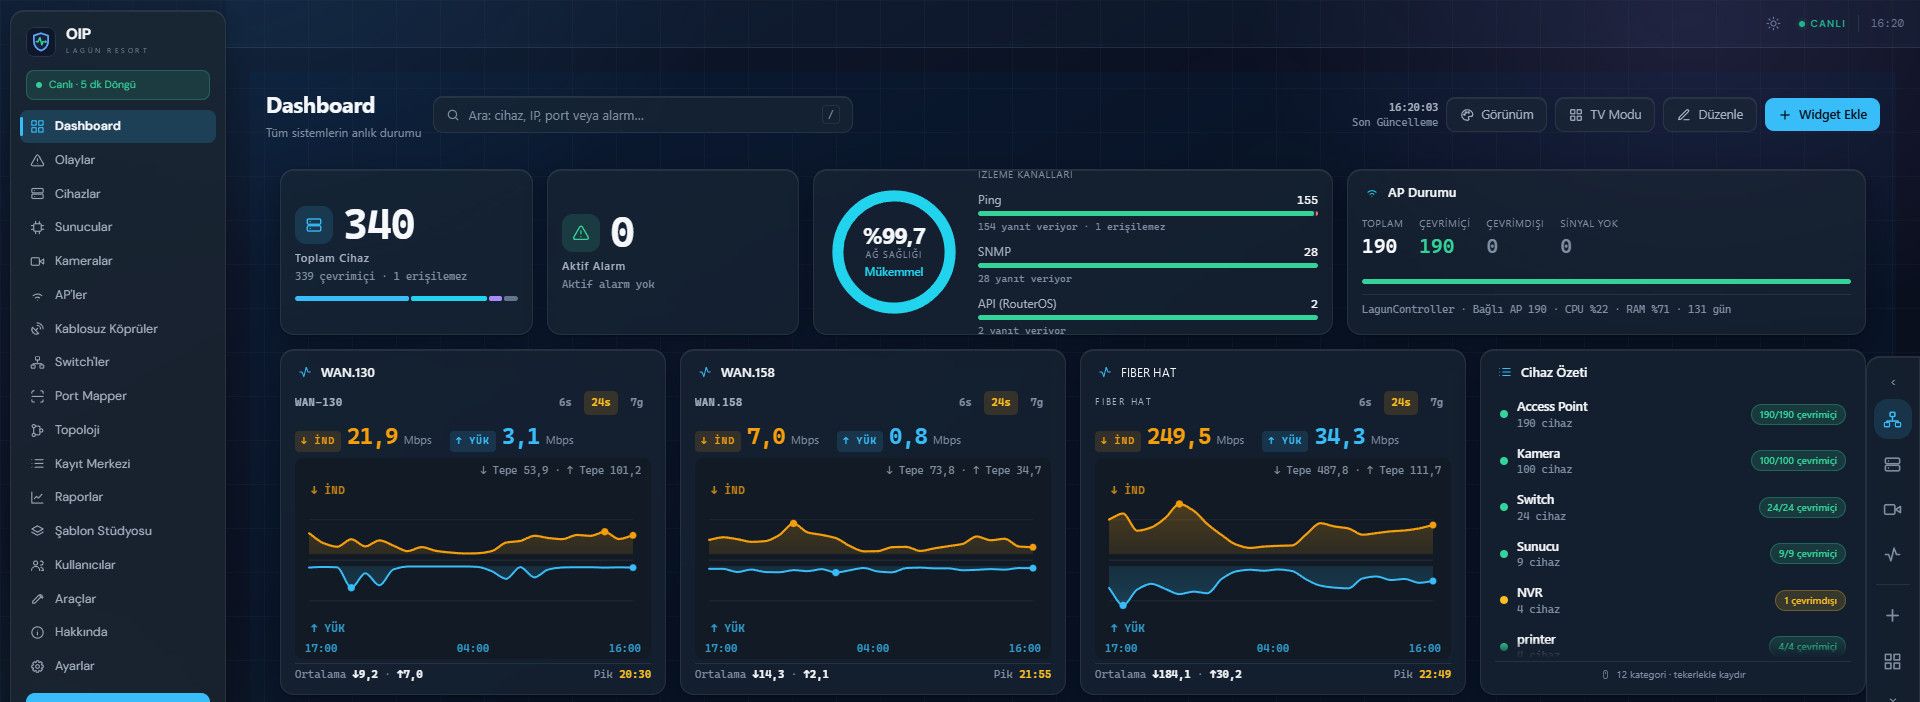Select the server icon in right rail
This screenshot has height=702, width=1920.
[1892, 464]
